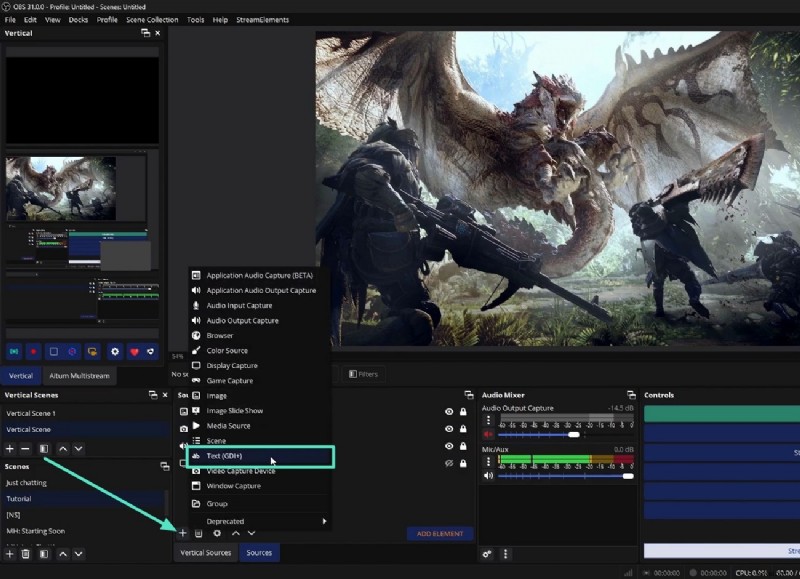Remove selected vertical scene with minus icon
Viewport: 800px width, 579px height.
pyautogui.click(x=26, y=449)
